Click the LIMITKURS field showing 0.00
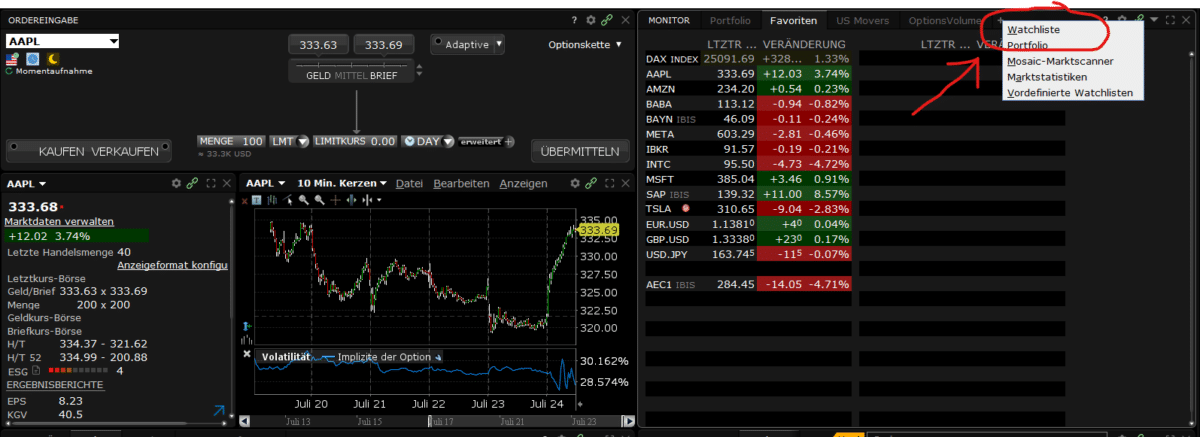The height and width of the screenshot is (437, 1200). click(x=356, y=141)
